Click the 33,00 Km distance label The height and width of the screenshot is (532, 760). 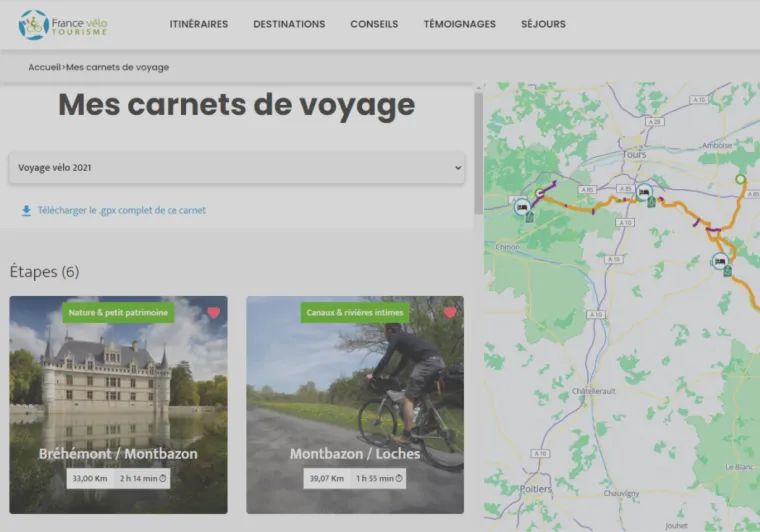click(x=90, y=478)
